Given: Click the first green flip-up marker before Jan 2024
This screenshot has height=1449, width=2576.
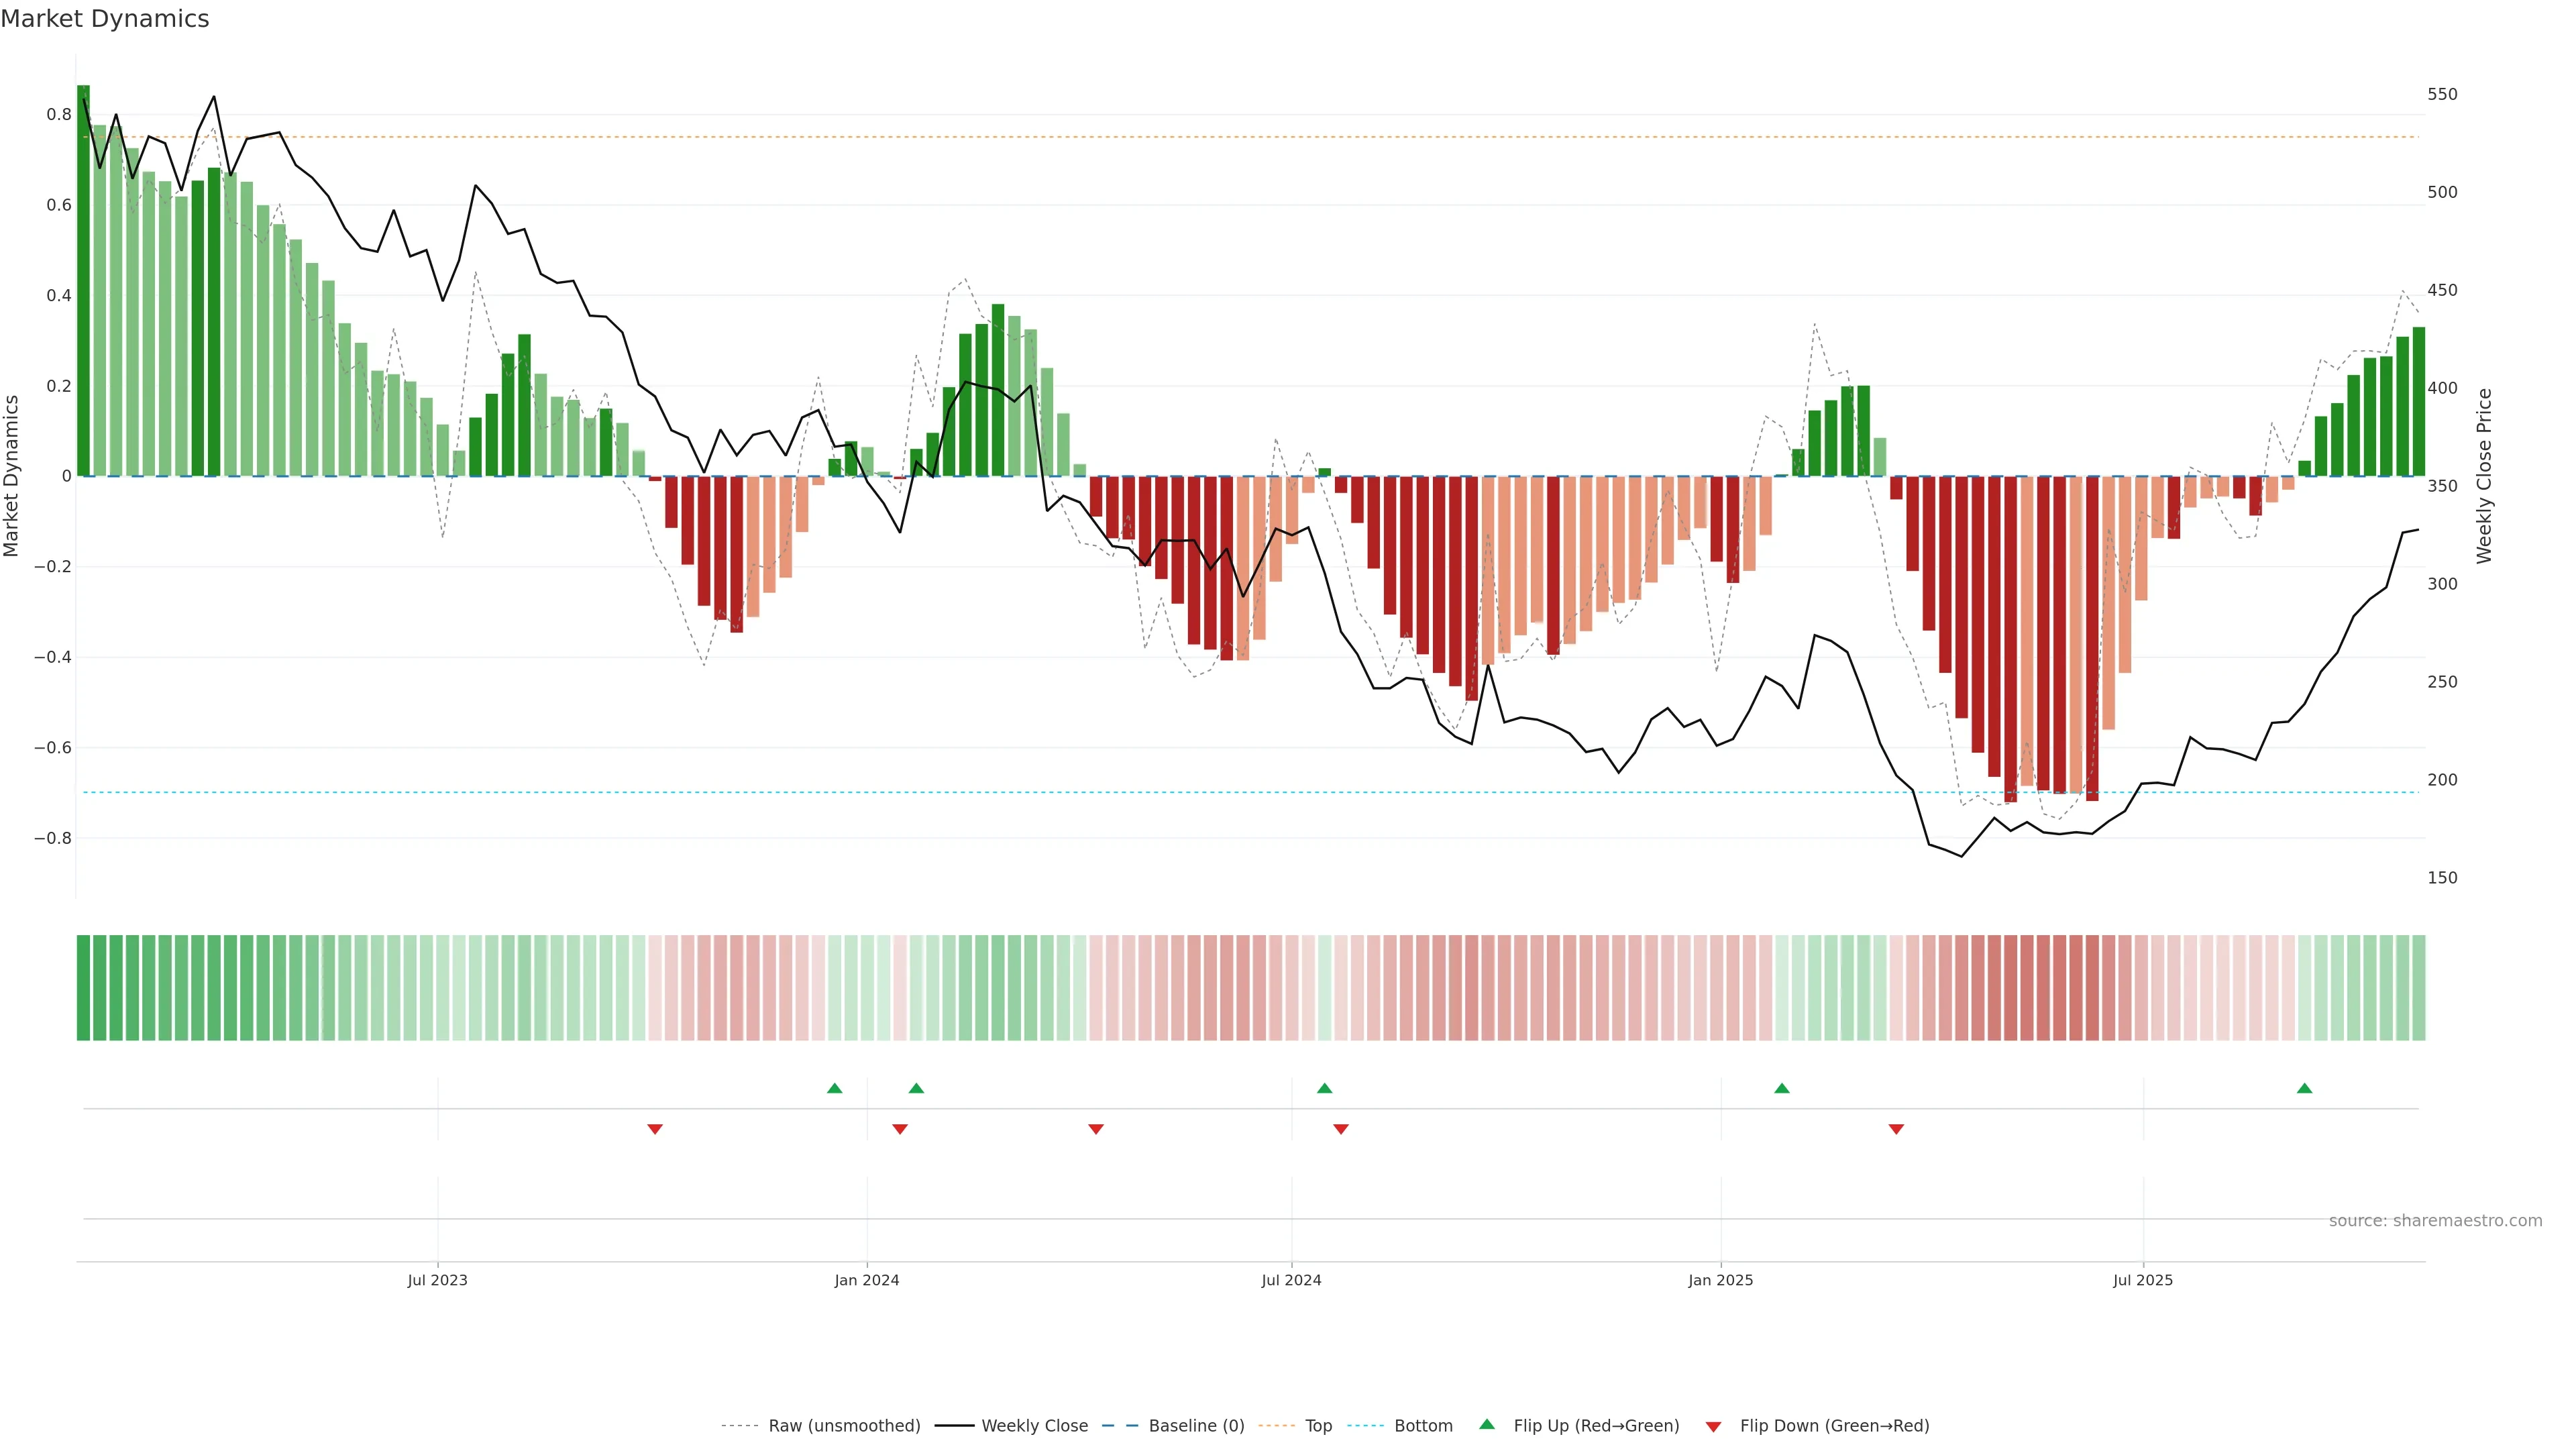Looking at the screenshot, I should 835,1088.
